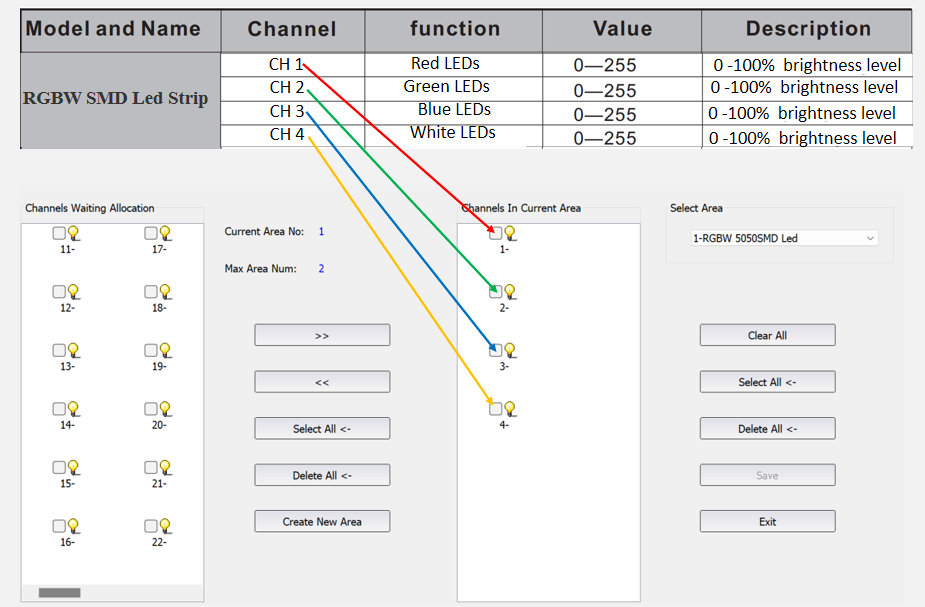Click the bulb icon for channel 17
Viewport: 925px width, 607px height.
coord(166,234)
